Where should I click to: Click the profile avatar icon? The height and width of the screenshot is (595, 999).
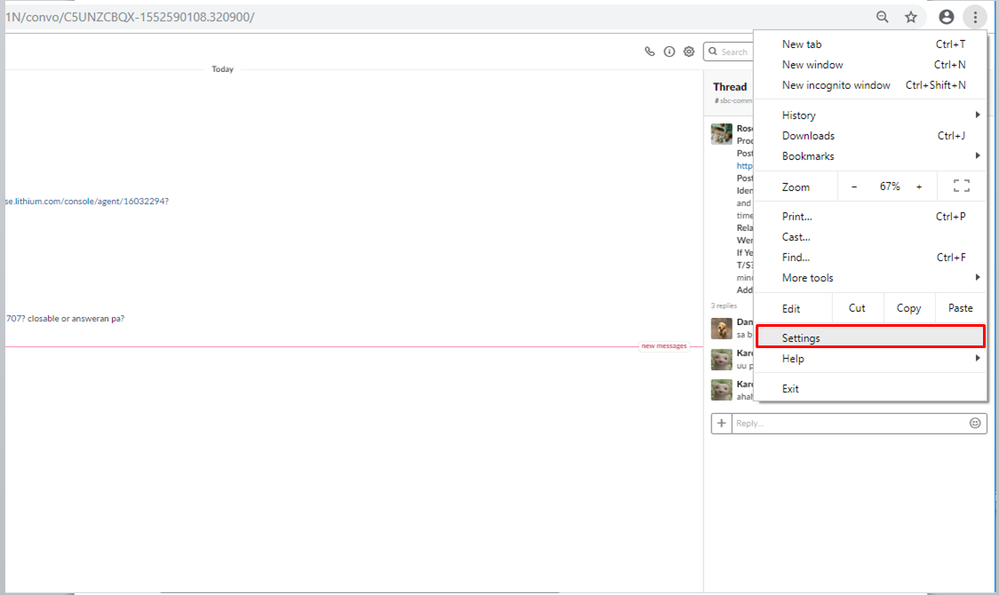946,17
